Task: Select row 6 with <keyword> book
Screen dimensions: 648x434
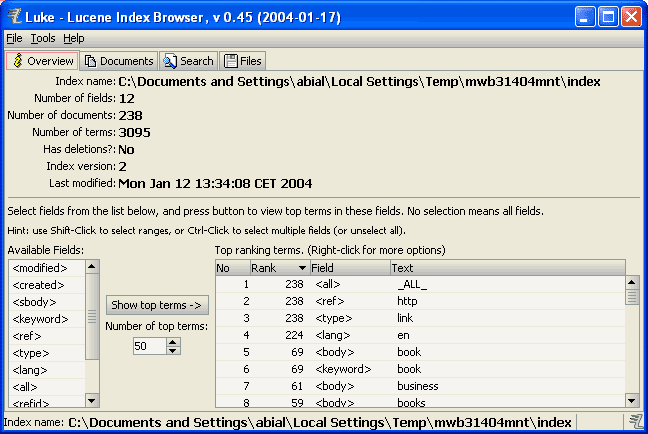Action: [x=420, y=369]
